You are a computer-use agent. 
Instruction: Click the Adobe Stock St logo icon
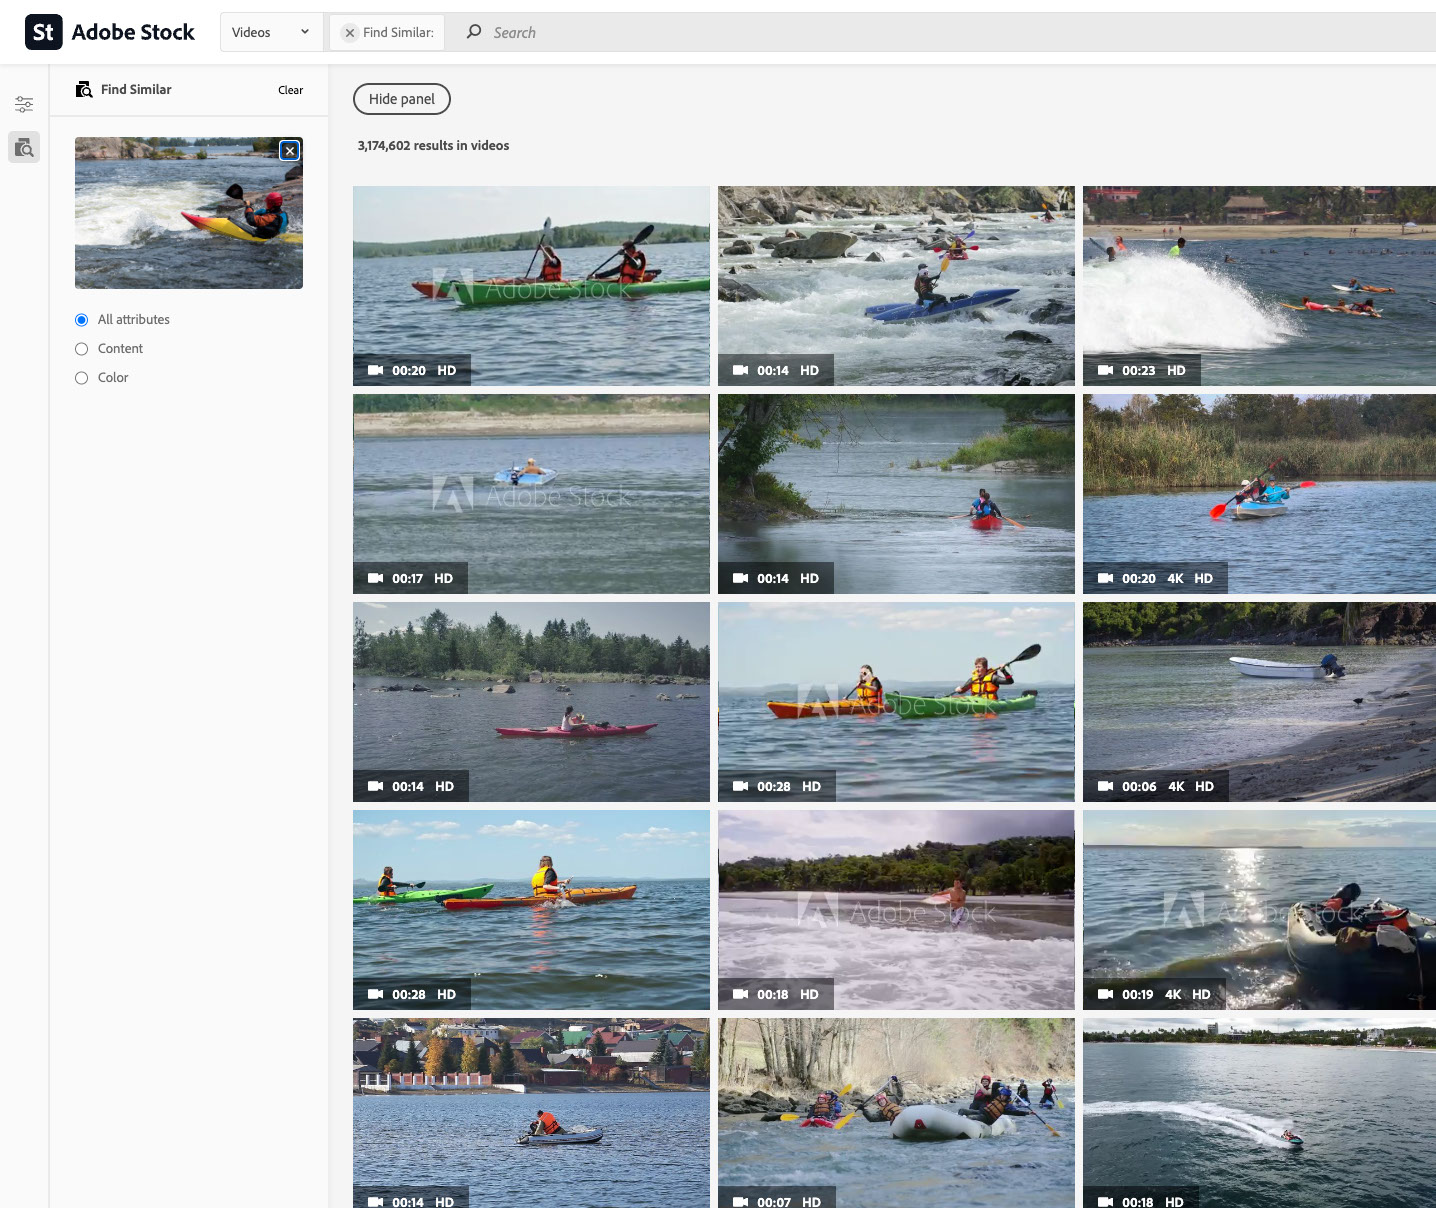pyautogui.click(x=43, y=32)
